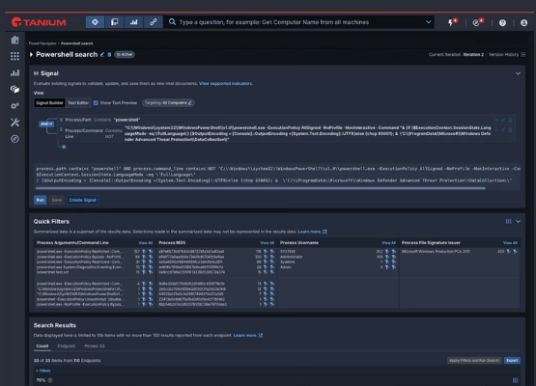Open the compass icon in the left sidebar
This screenshot has height=386, width=536.
(15, 139)
